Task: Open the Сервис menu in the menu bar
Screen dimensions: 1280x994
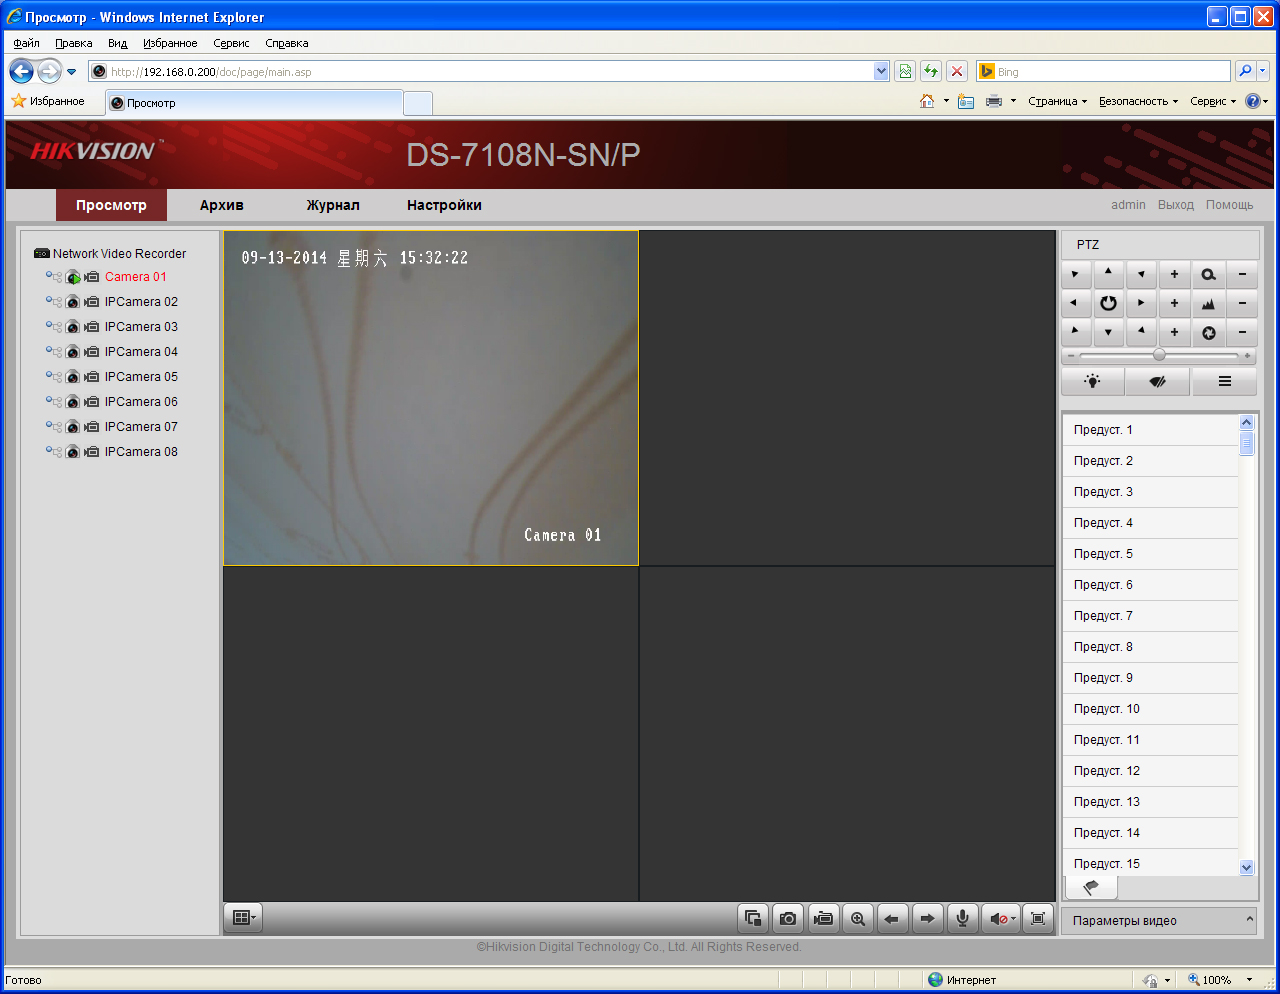Action: pyautogui.click(x=231, y=43)
